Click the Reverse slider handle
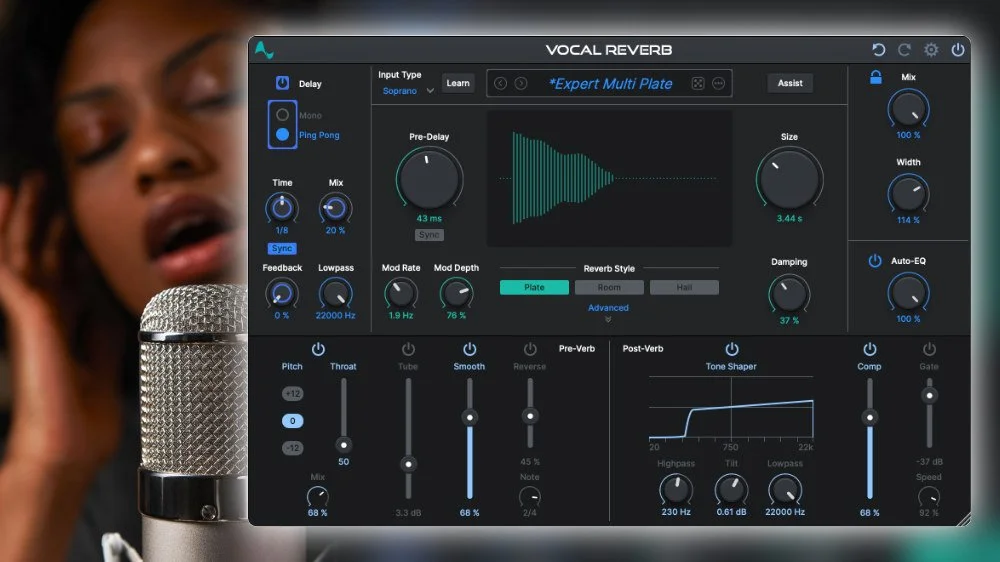Viewport: 1000px width, 562px height. pyautogui.click(x=530, y=416)
